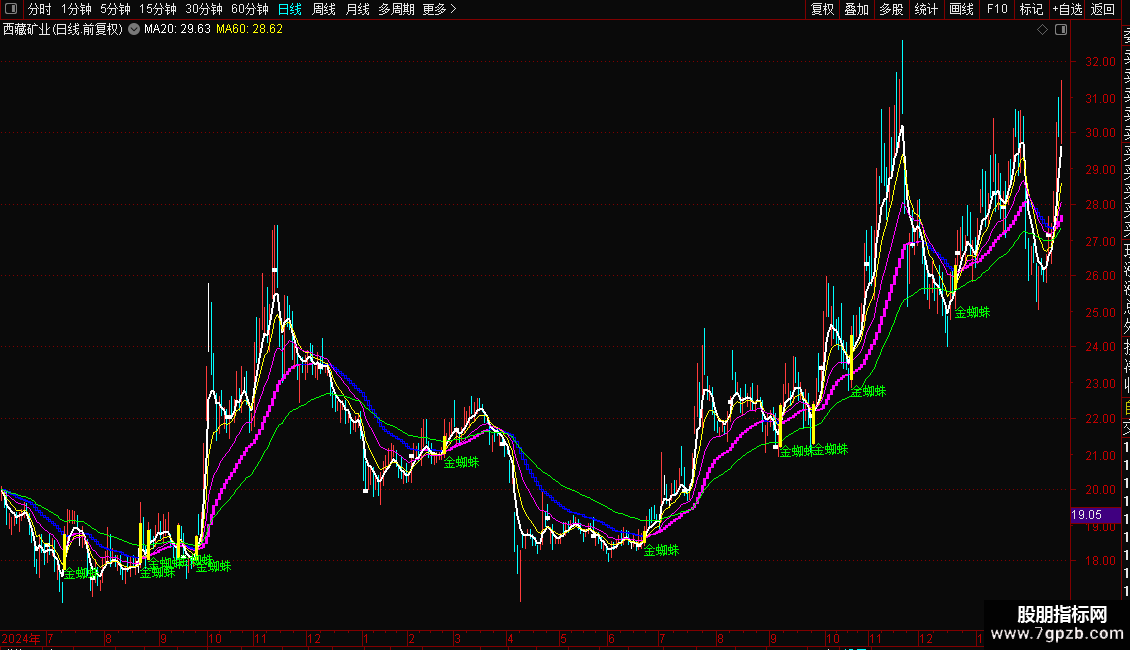Screen dimensions: 1130x650
Task: Open 多股 multi-stock view
Action: pyautogui.click(x=891, y=9)
